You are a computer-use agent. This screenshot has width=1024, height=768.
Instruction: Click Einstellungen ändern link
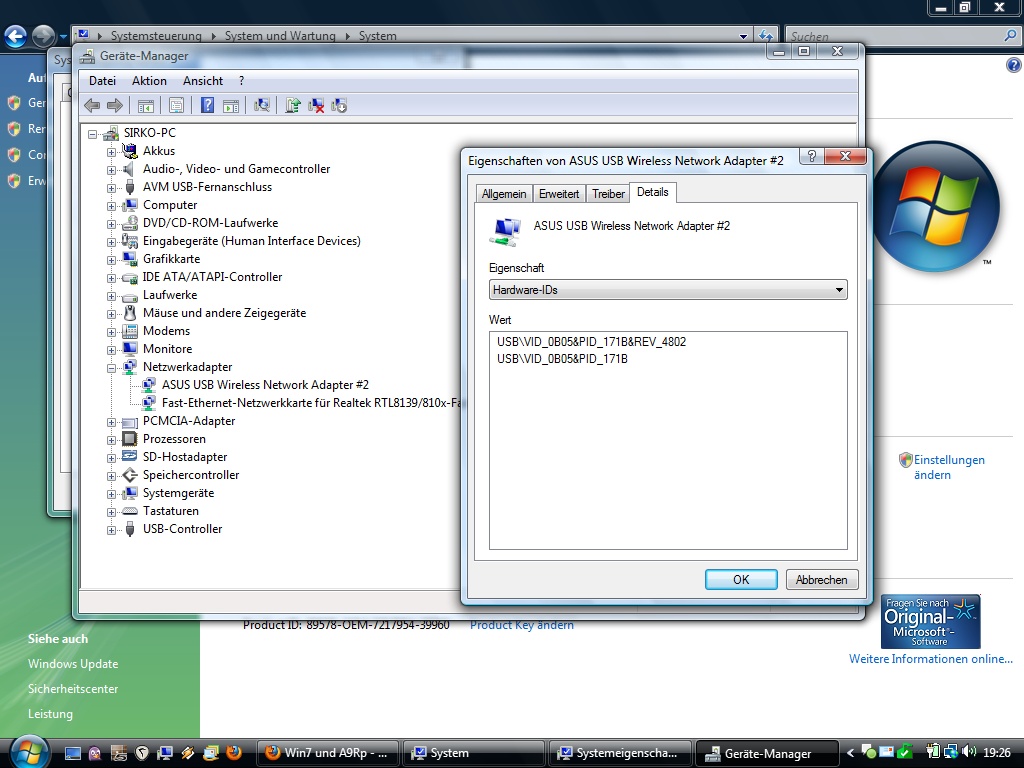pos(949,467)
